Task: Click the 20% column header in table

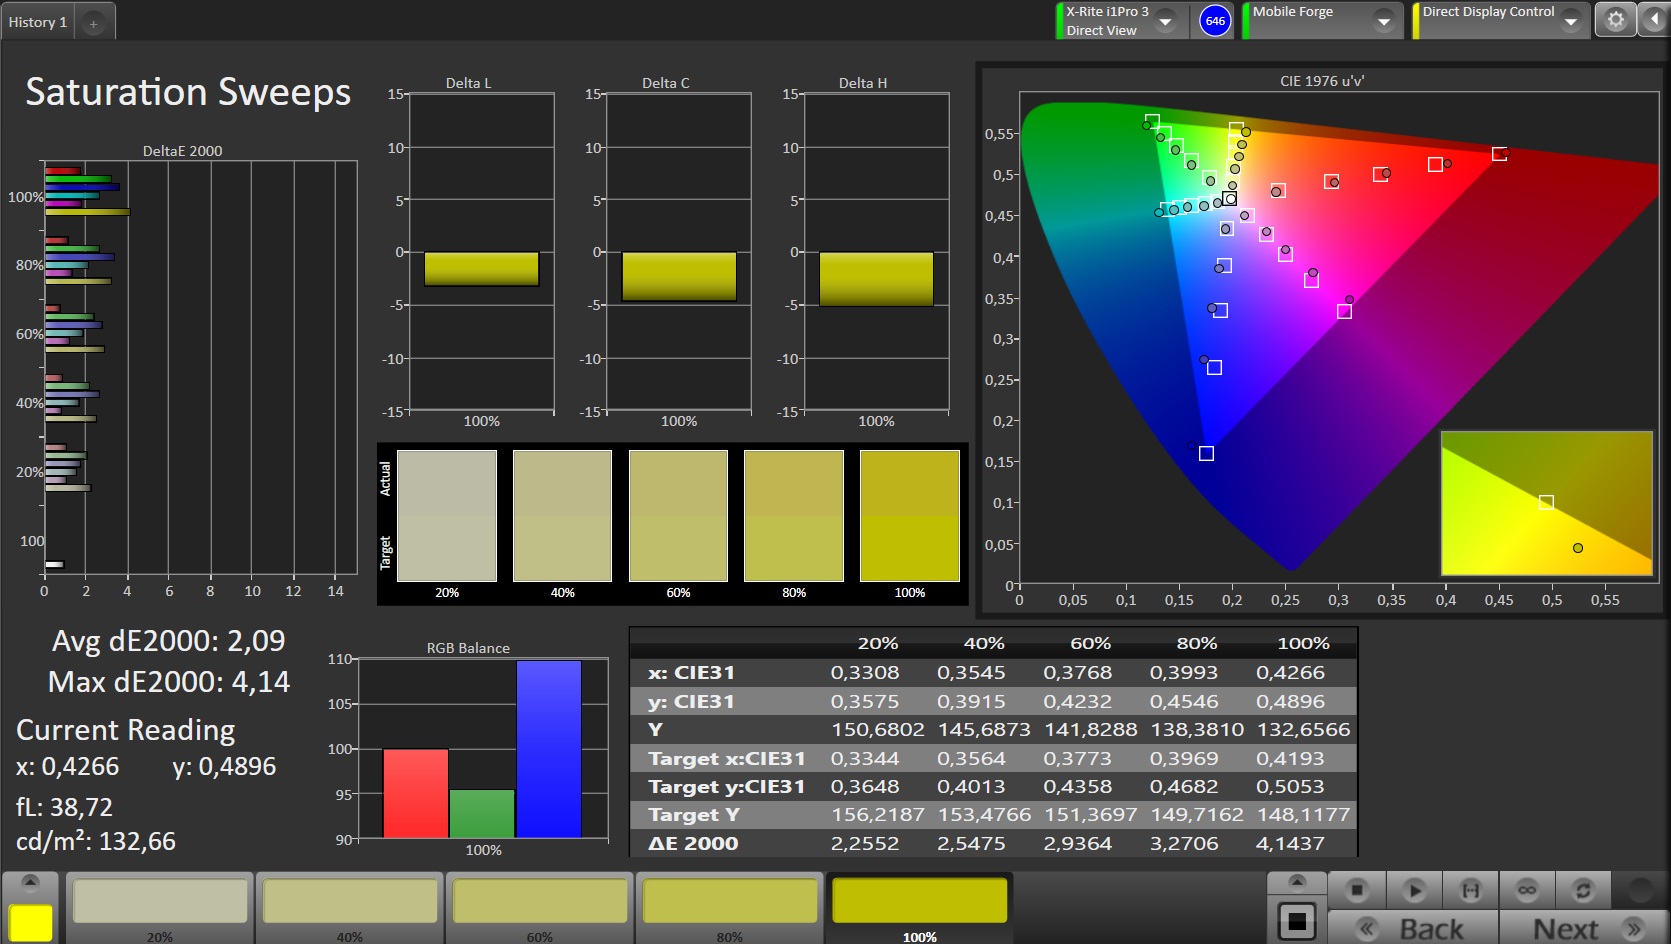Action: click(877, 643)
